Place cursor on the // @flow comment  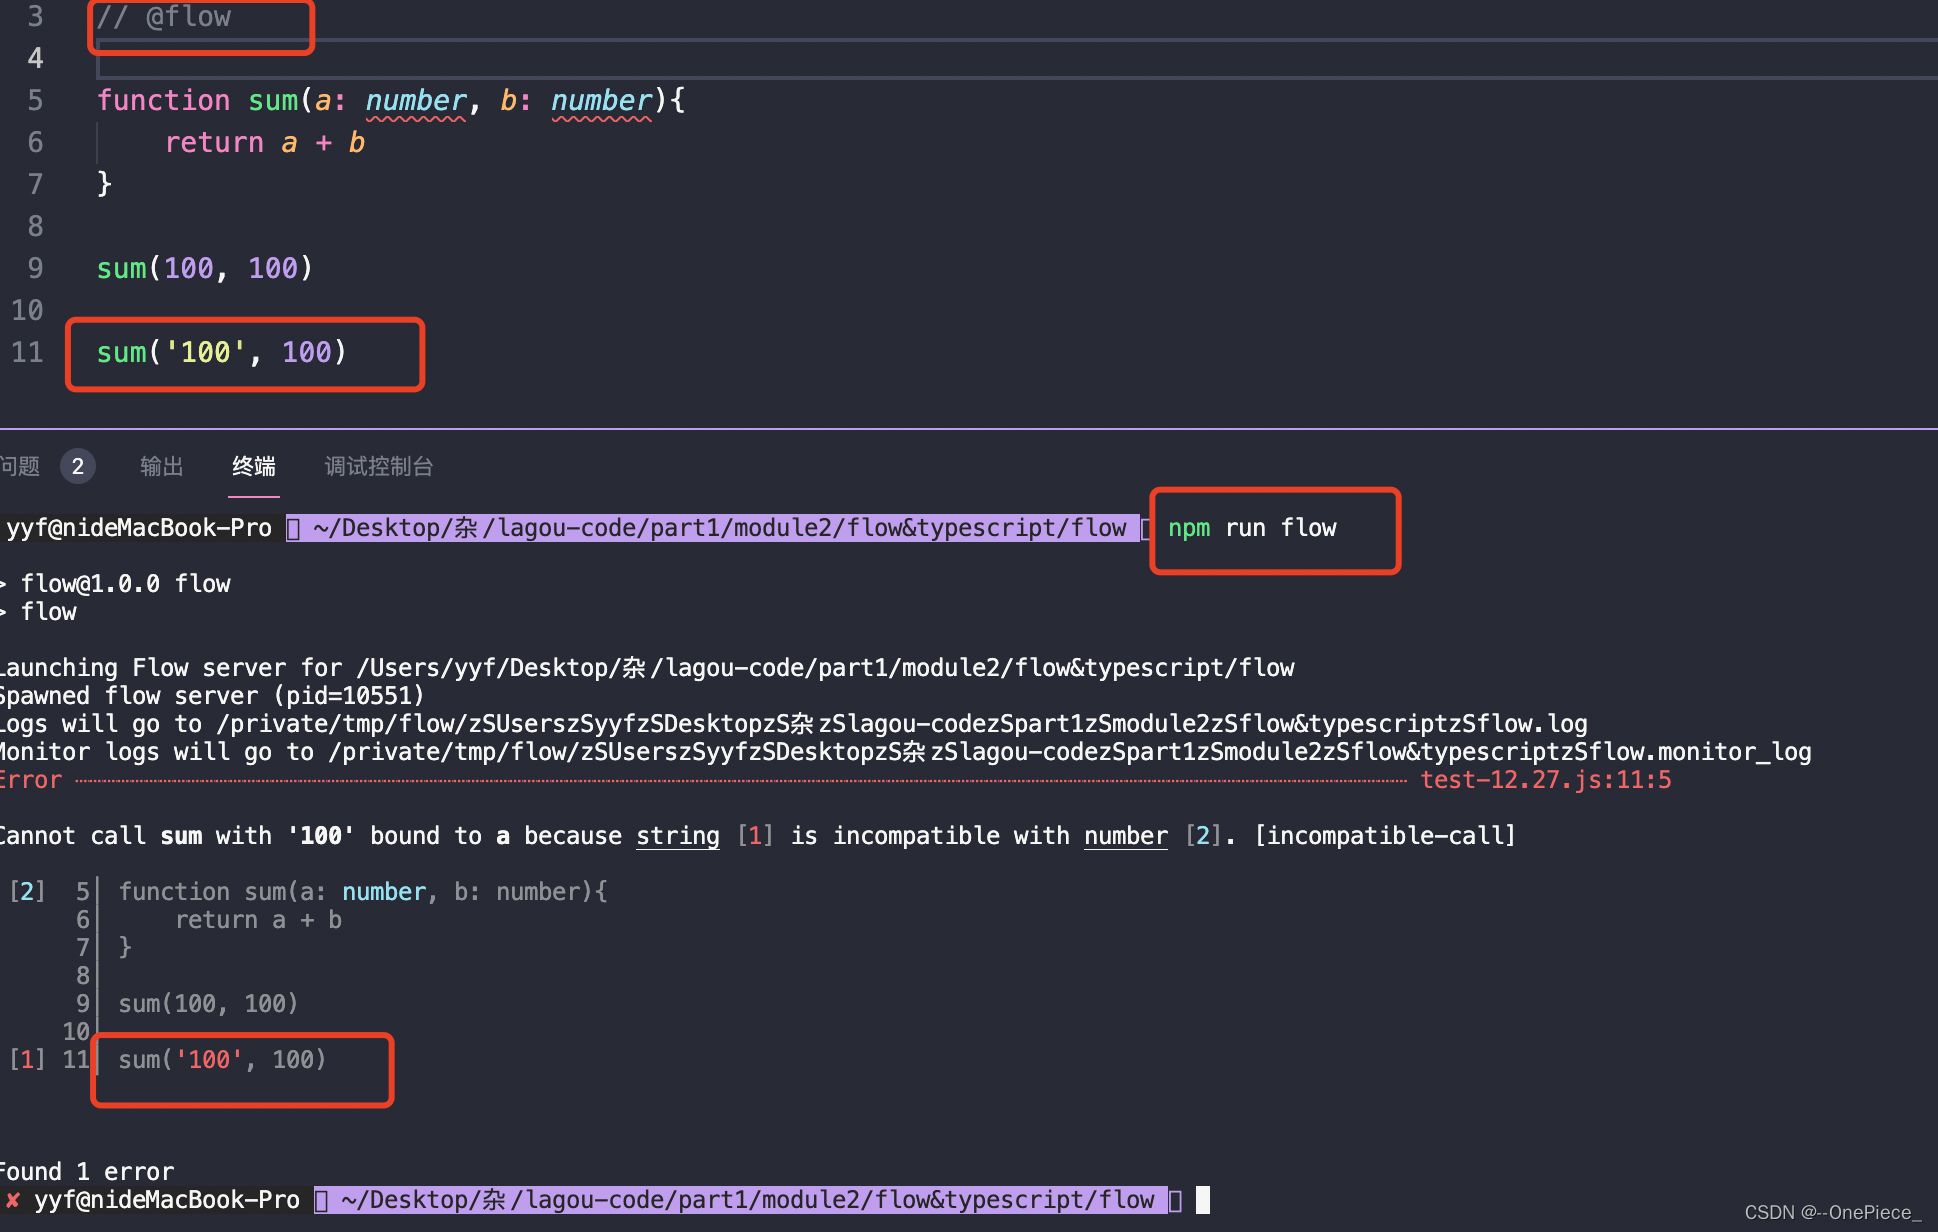164,17
